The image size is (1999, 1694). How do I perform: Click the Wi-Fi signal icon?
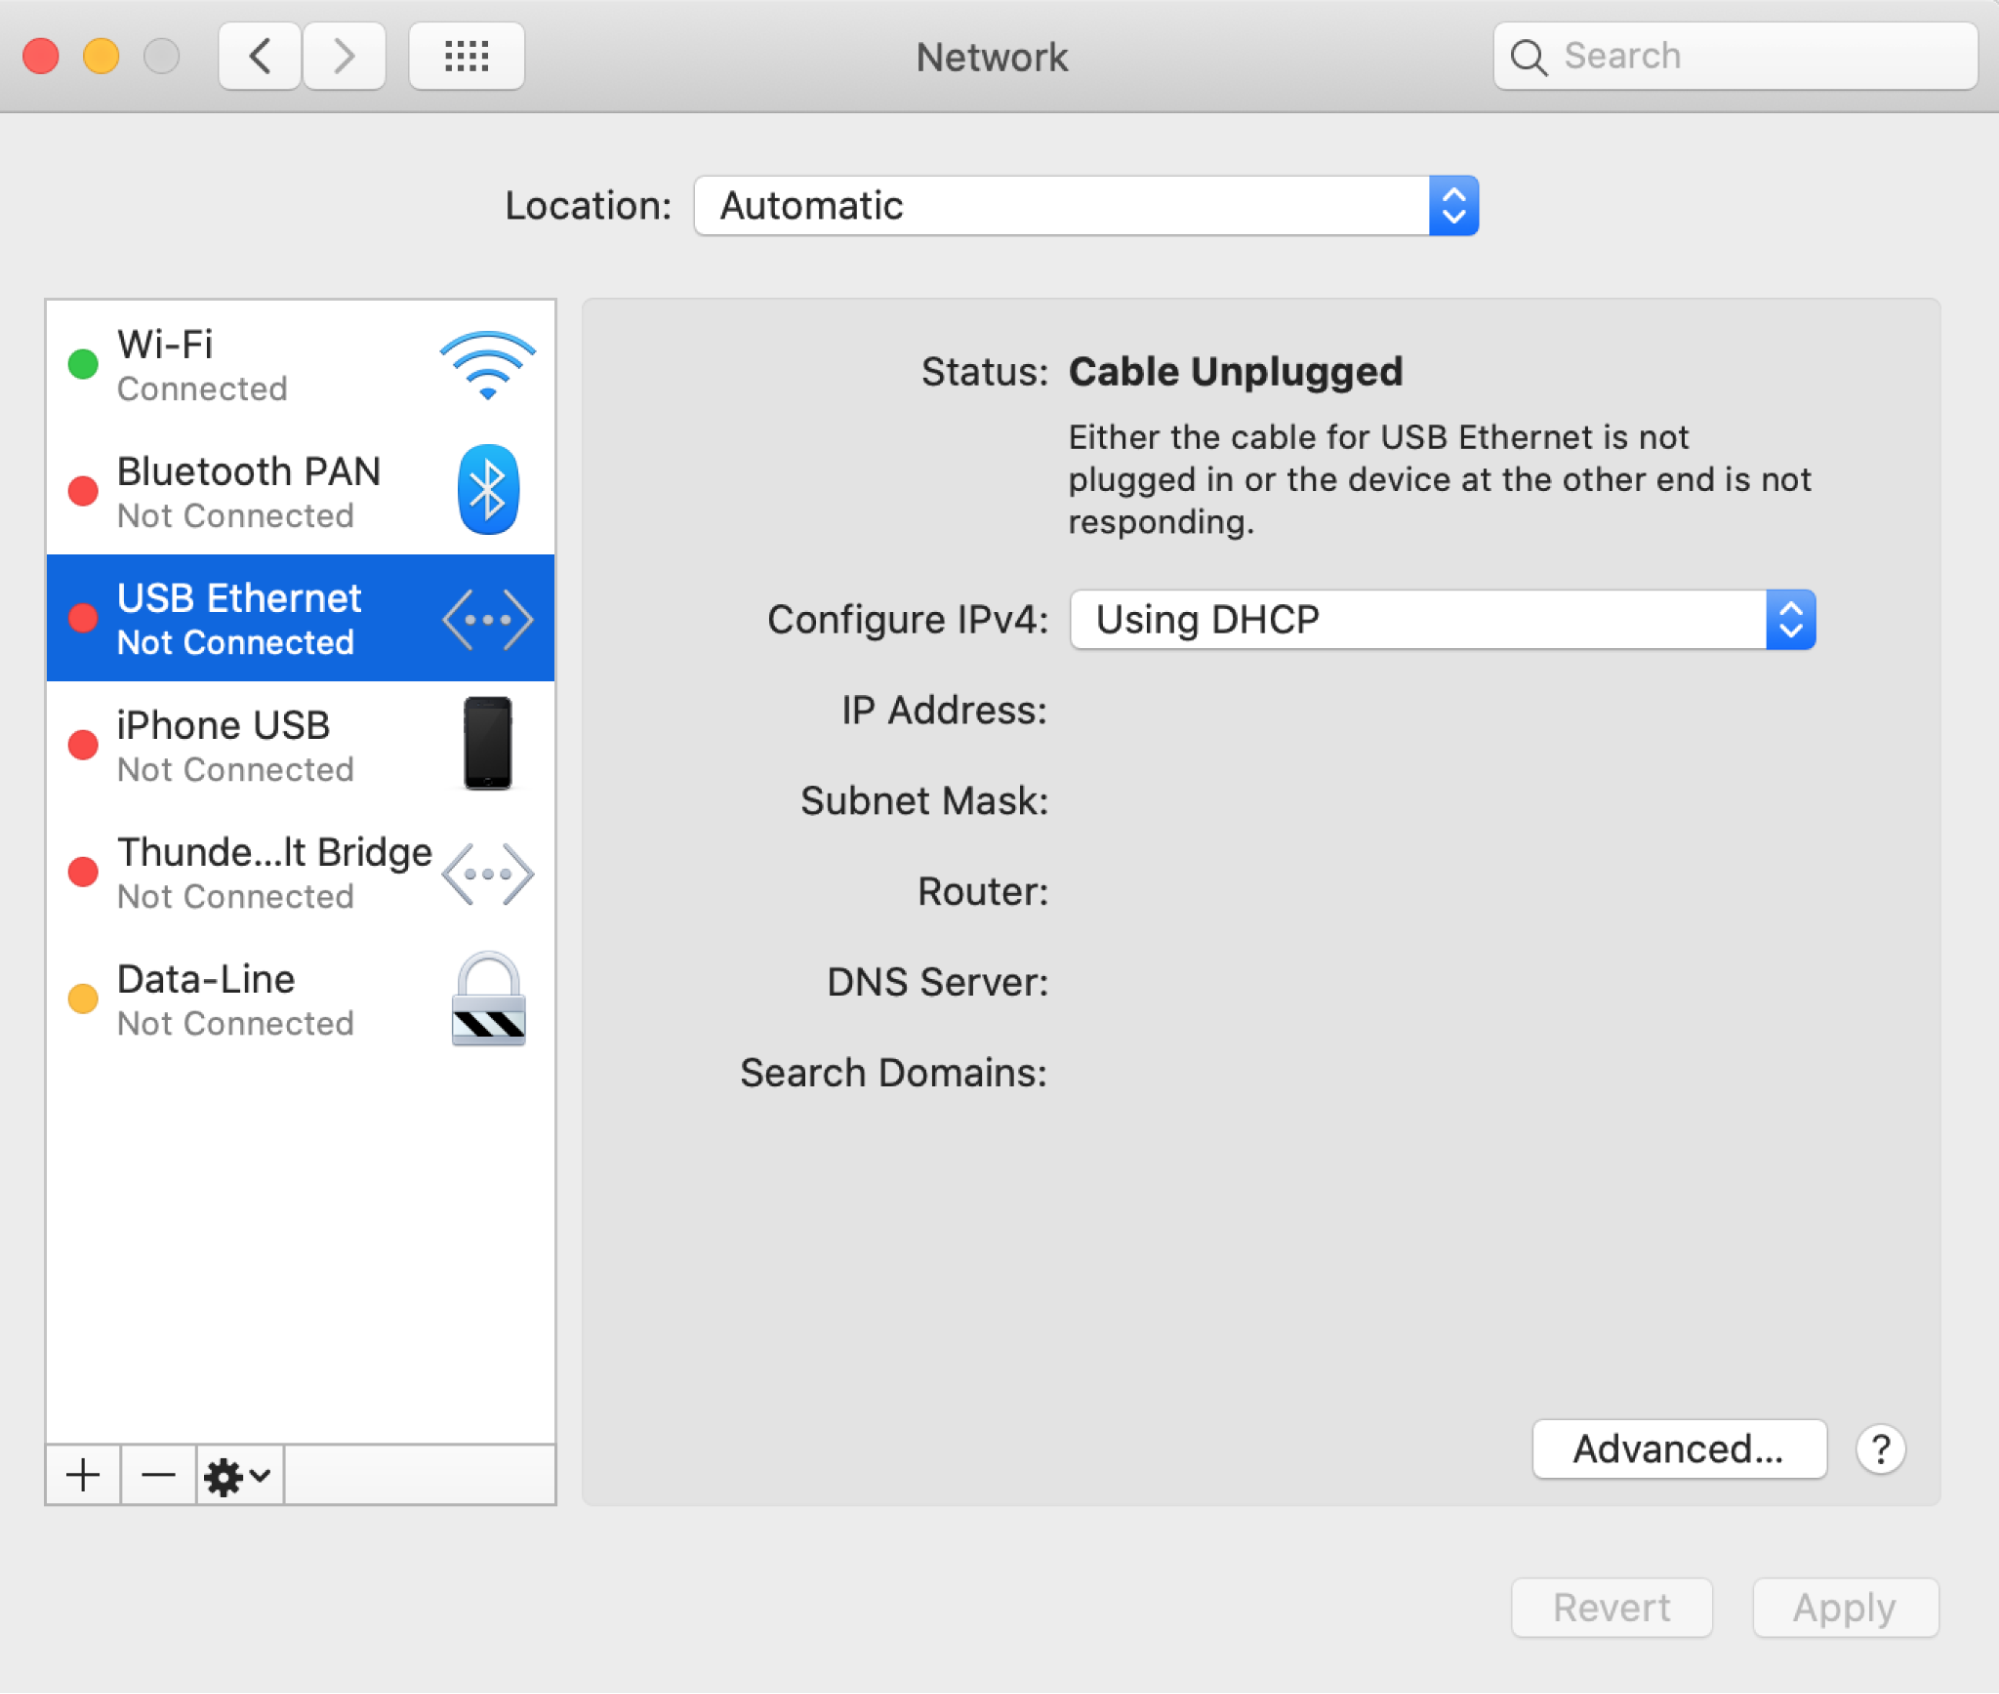487,365
